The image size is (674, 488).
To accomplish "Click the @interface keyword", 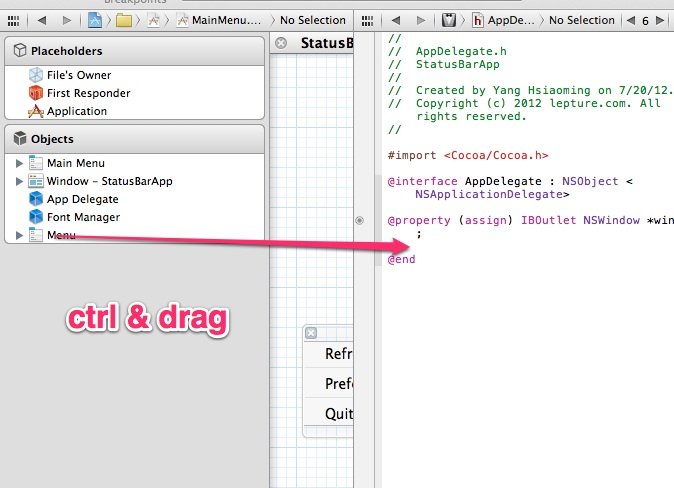I will click(x=423, y=181).
